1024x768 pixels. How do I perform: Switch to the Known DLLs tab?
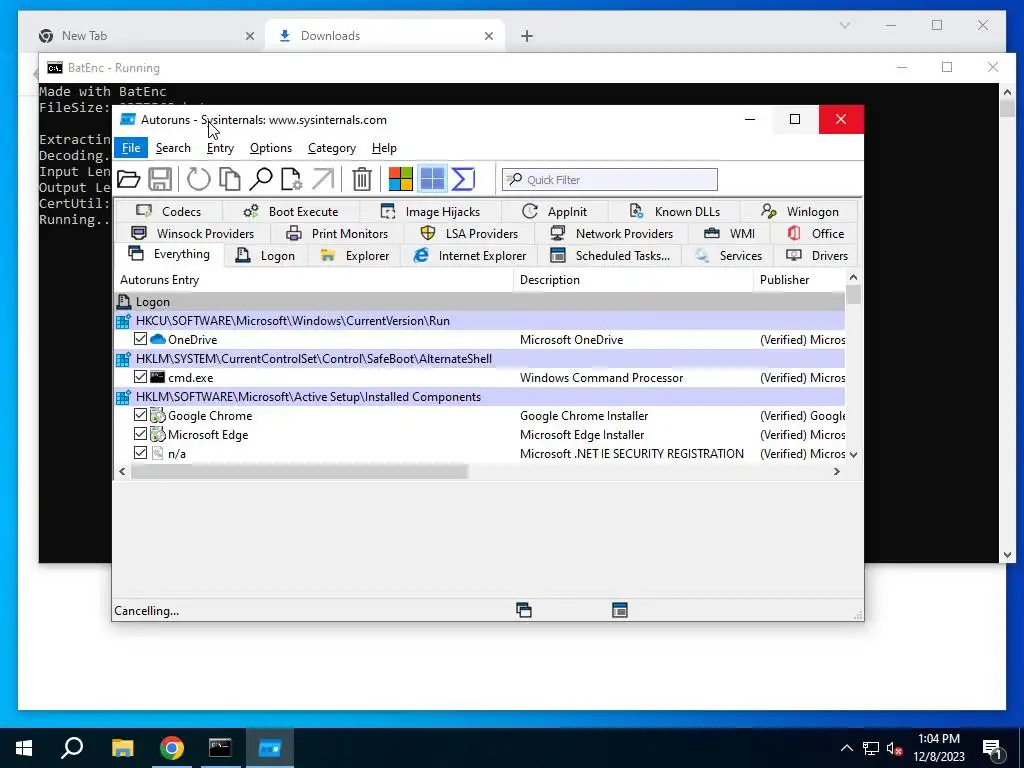(x=675, y=211)
